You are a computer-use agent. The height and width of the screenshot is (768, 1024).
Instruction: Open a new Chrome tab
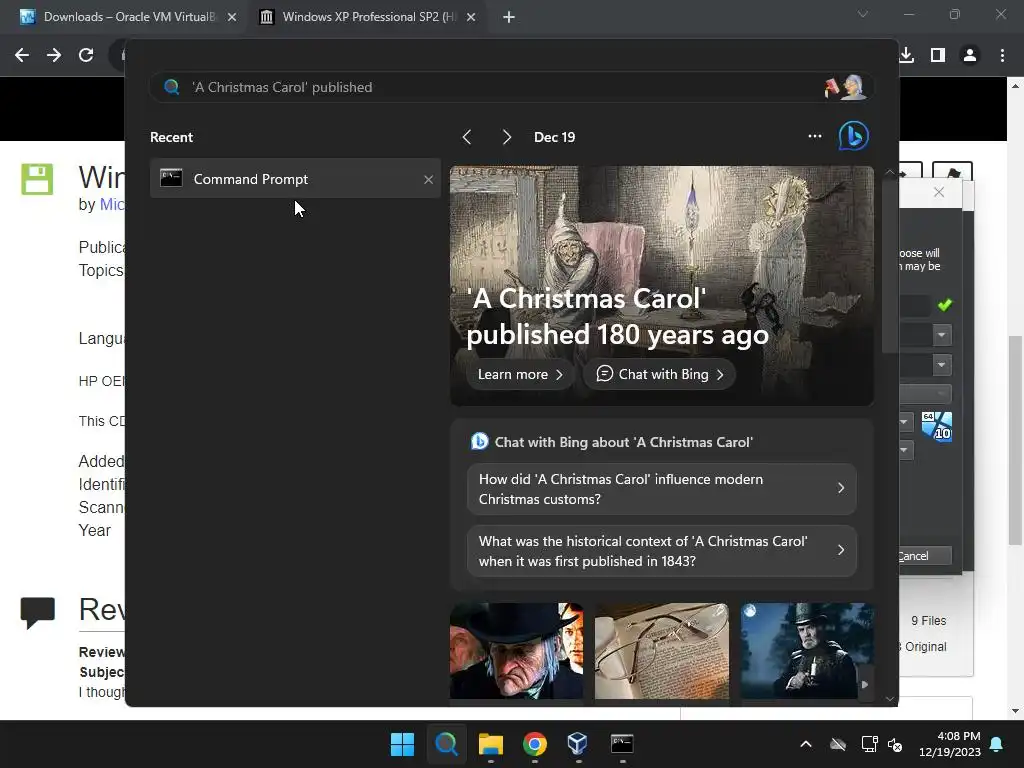(509, 17)
